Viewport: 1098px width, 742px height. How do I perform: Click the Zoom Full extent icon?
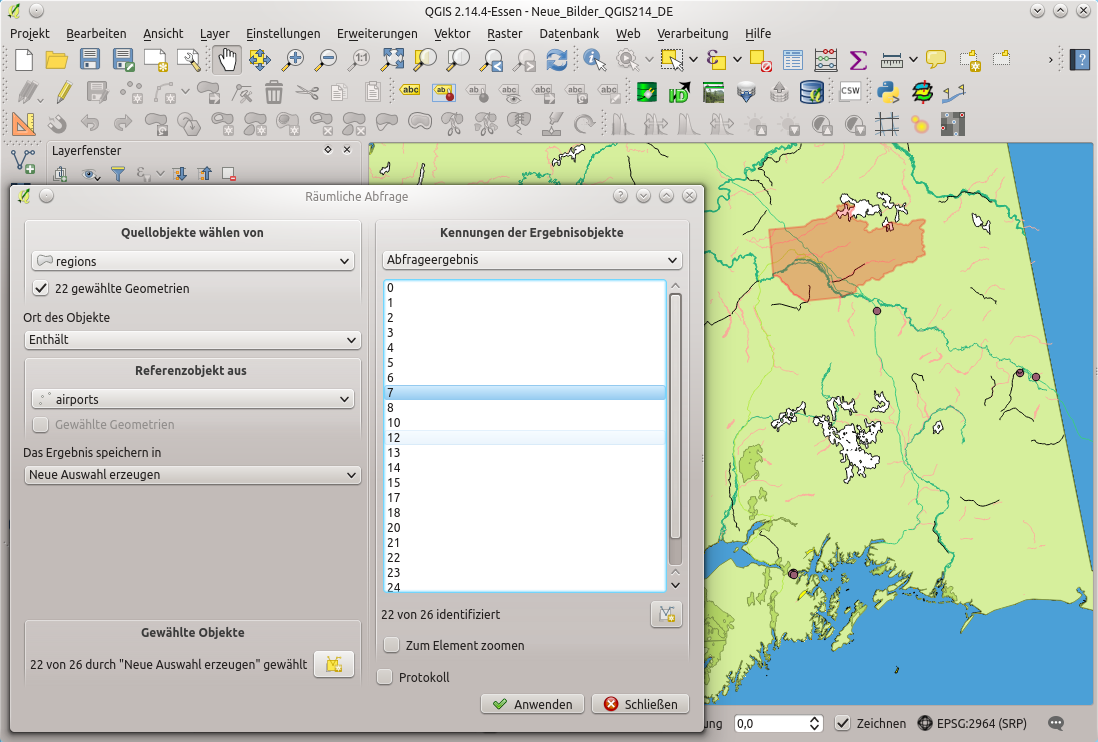coord(393,60)
